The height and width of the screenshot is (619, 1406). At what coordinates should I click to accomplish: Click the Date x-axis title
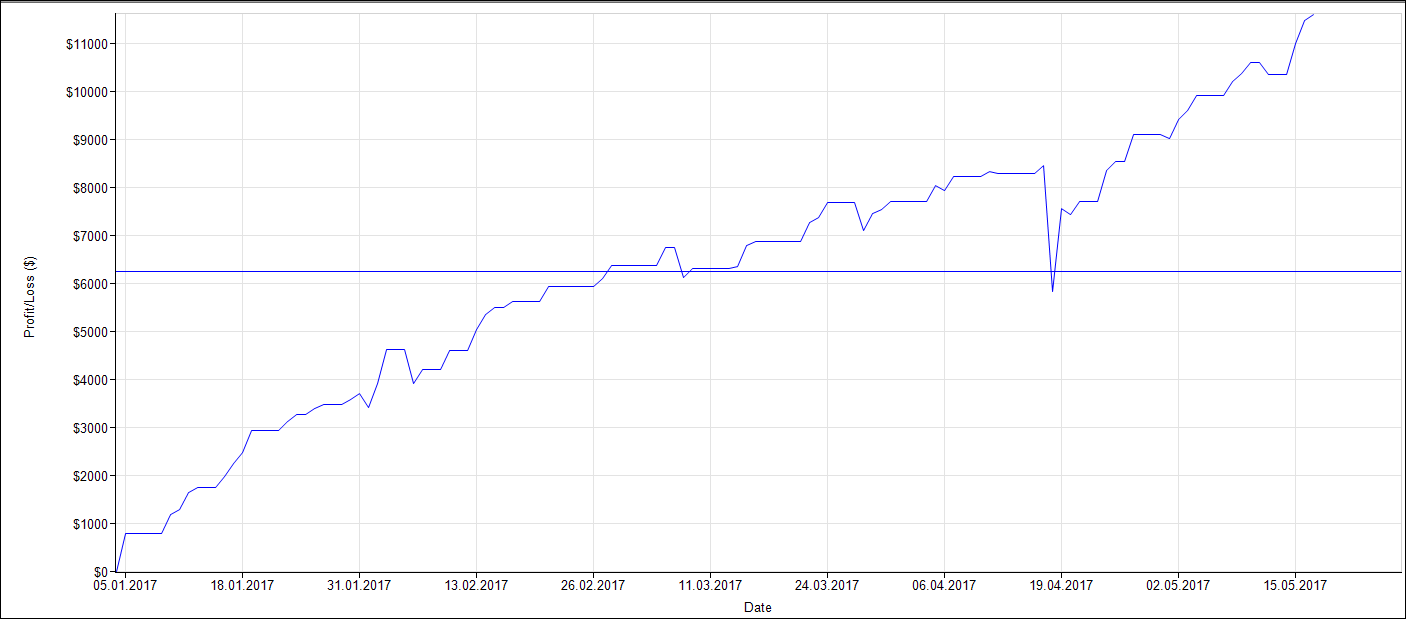point(757,607)
